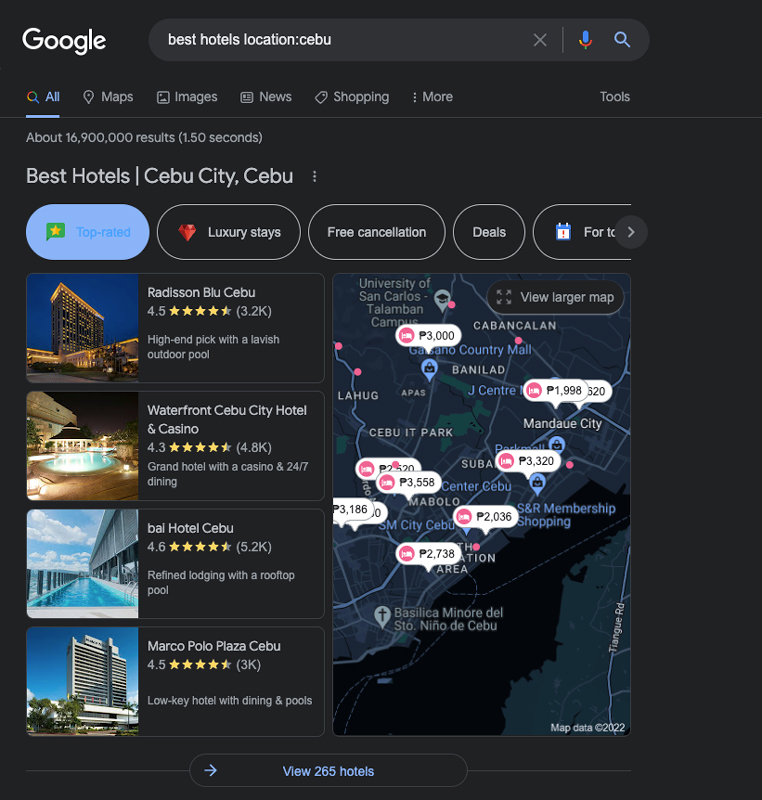Select the Free cancellation filter chip
The width and height of the screenshot is (762, 800).
[x=377, y=232]
